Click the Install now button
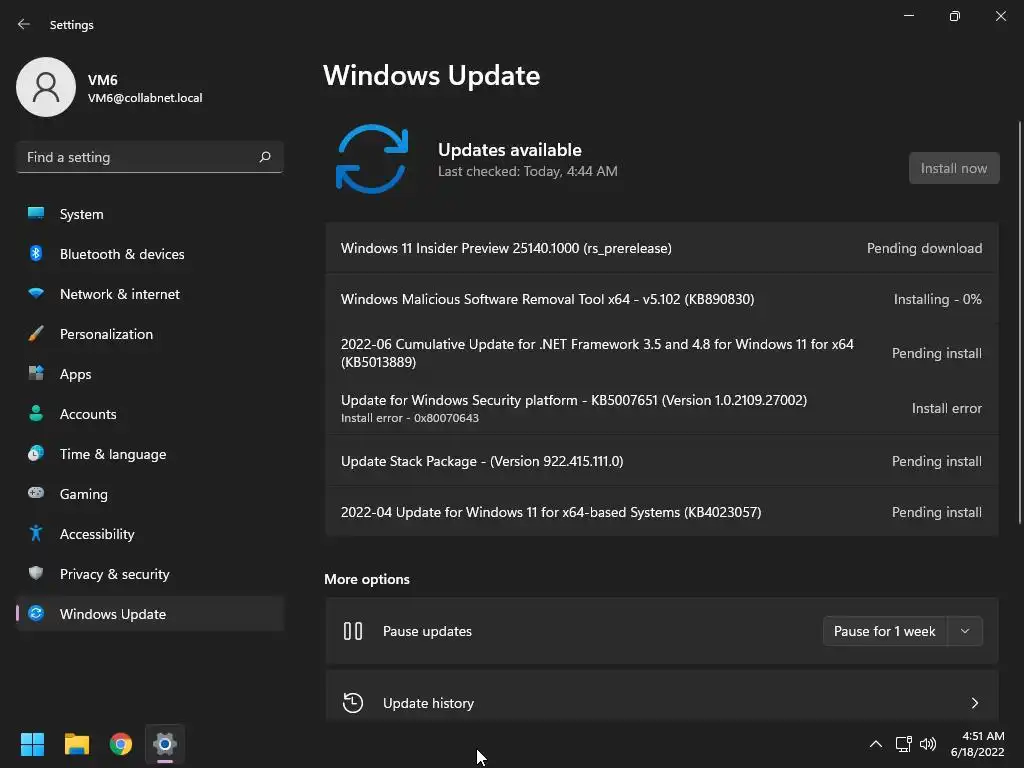1024x768 pixels. point(954,168)
